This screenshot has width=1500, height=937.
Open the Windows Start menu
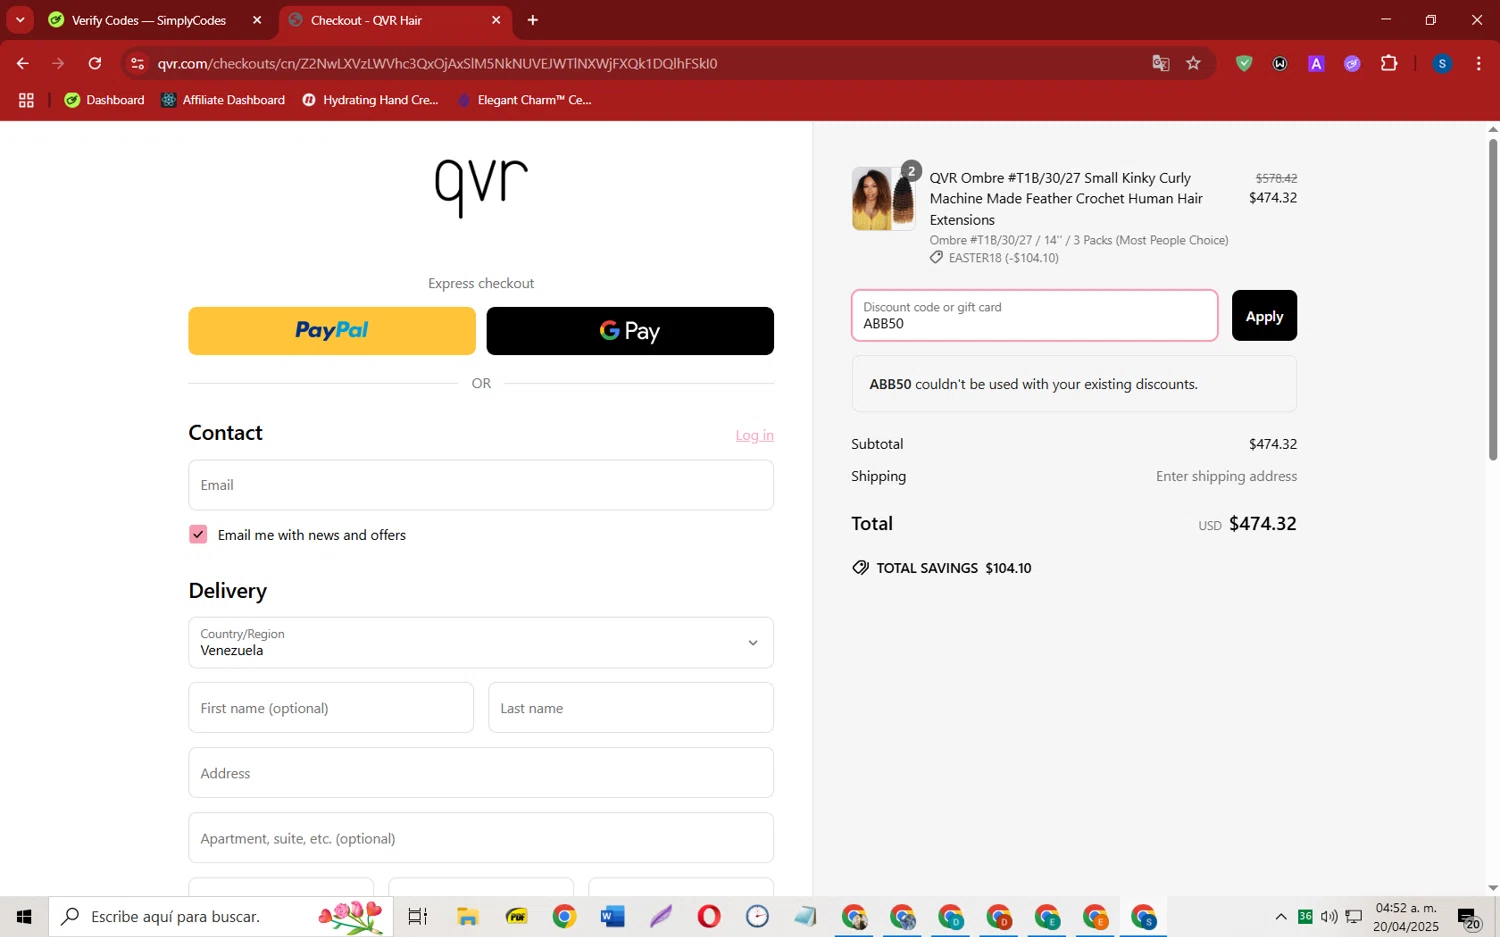pyautogui.click(x=24, y=916)
